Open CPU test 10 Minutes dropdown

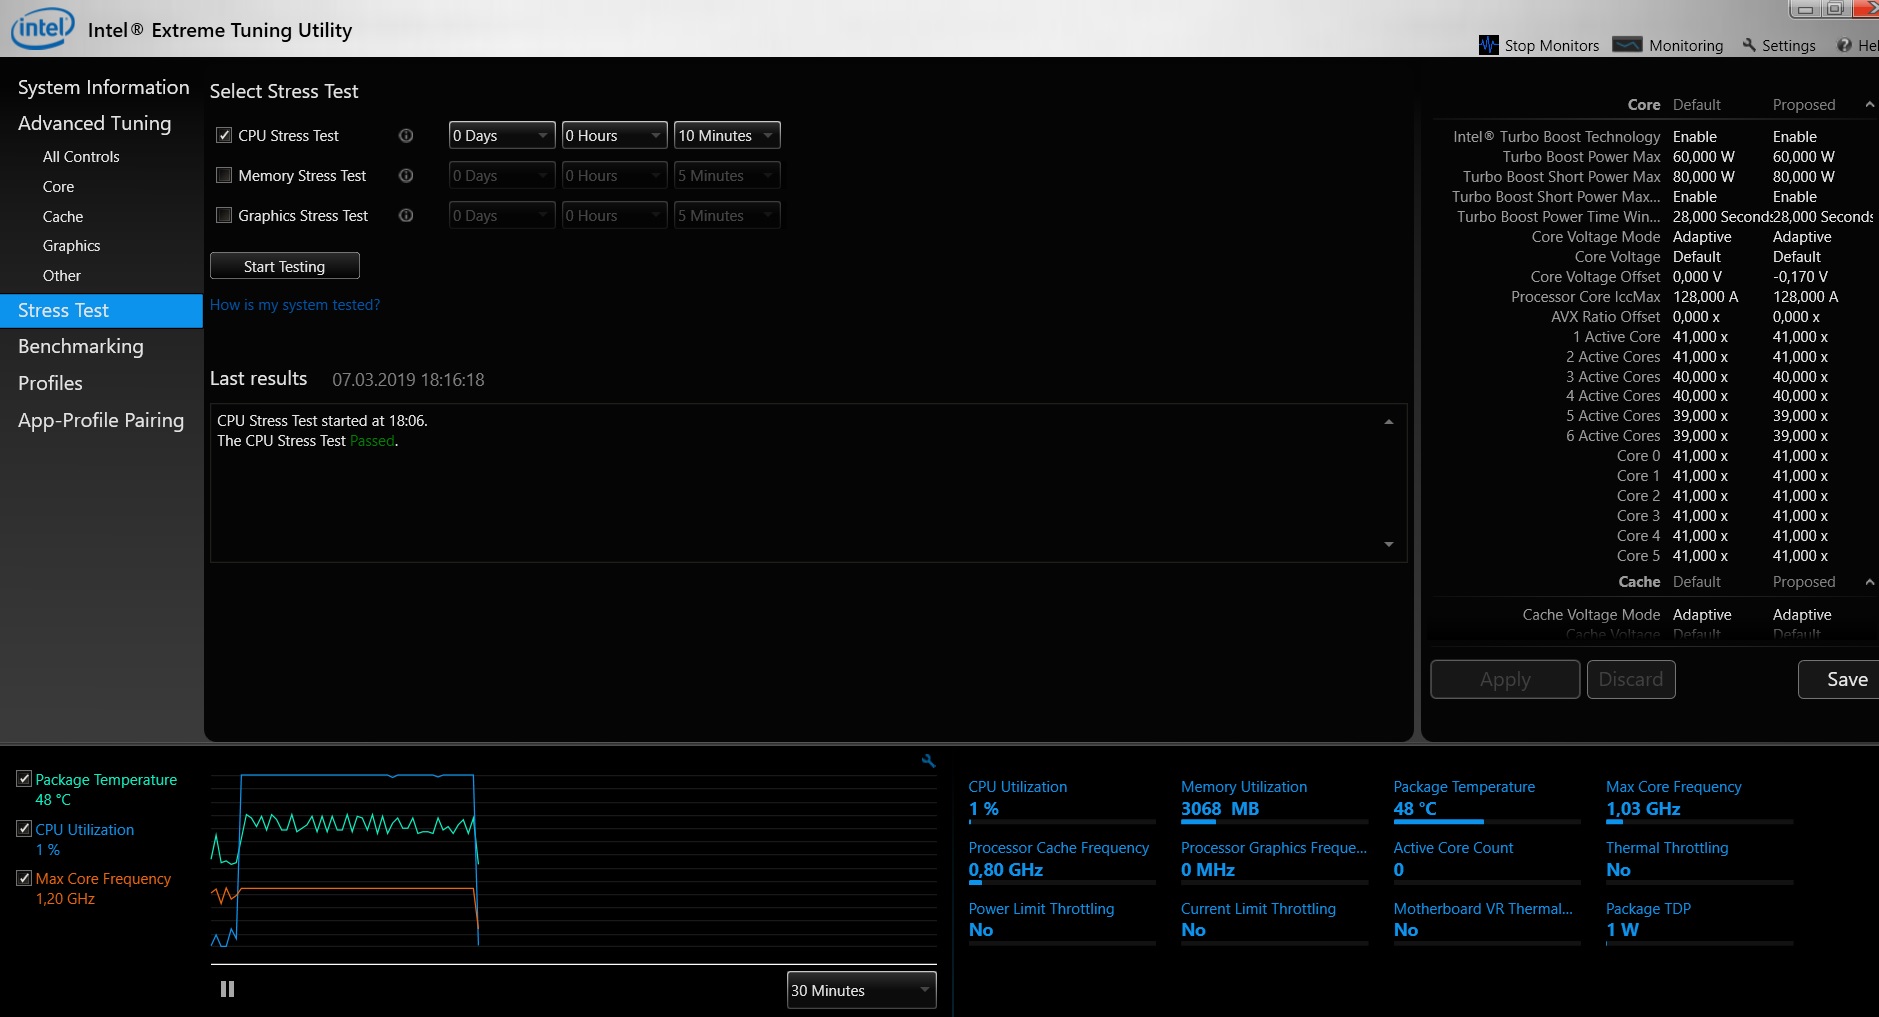pos(727,135)
